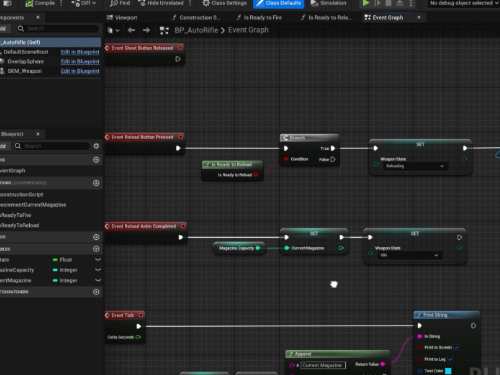Image resolution: width=500 pixels, height=375 pixels.
Task: Open Edit in Blueprint link for DefaultSceneRoot
Action: click(80, 52)
